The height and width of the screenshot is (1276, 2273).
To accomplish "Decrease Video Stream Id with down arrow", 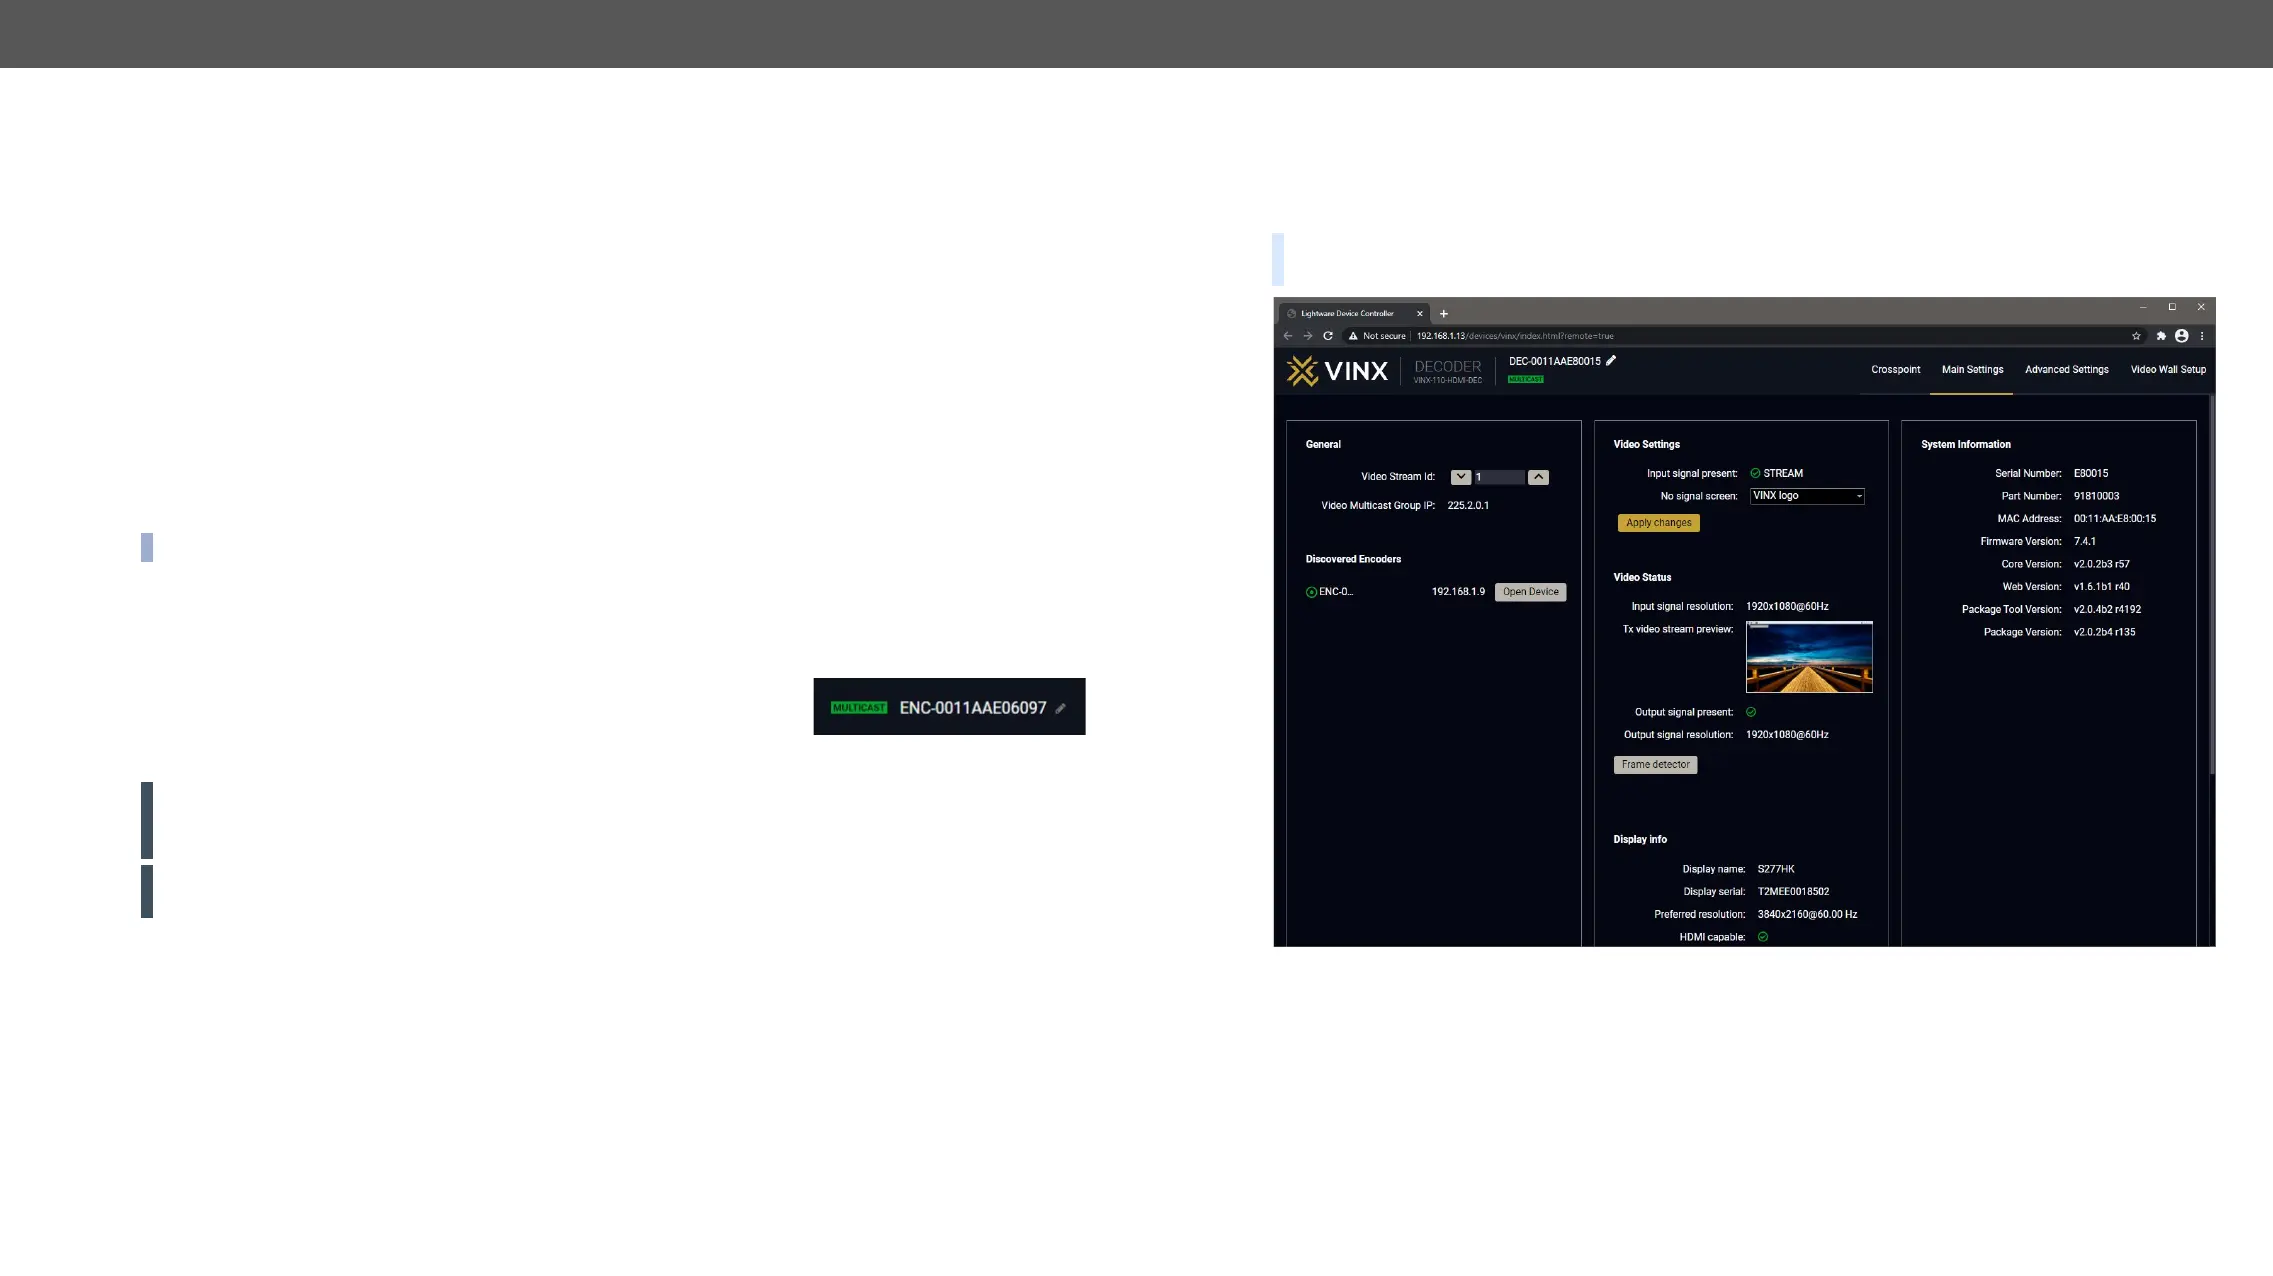I will (x=1461, y=477).
